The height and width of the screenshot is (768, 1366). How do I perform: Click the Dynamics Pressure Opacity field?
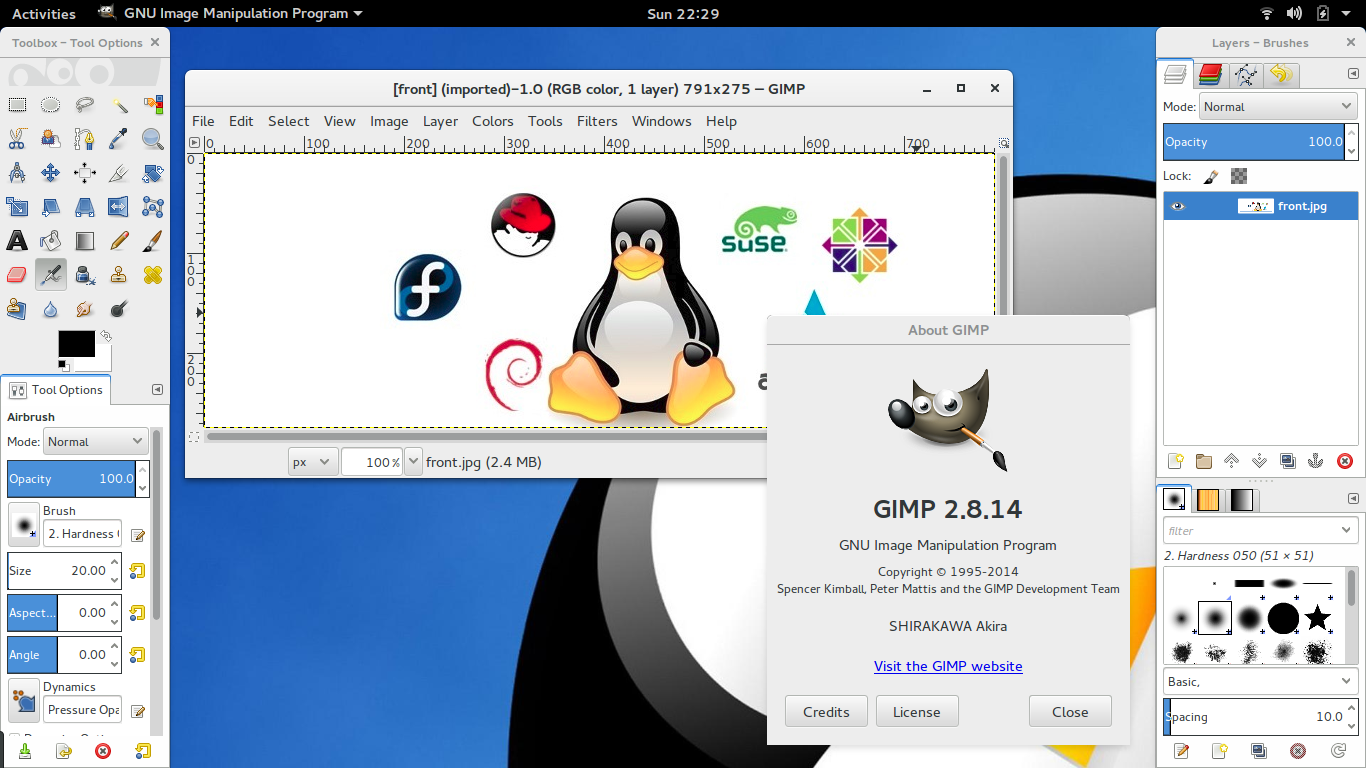coord(83,710)
